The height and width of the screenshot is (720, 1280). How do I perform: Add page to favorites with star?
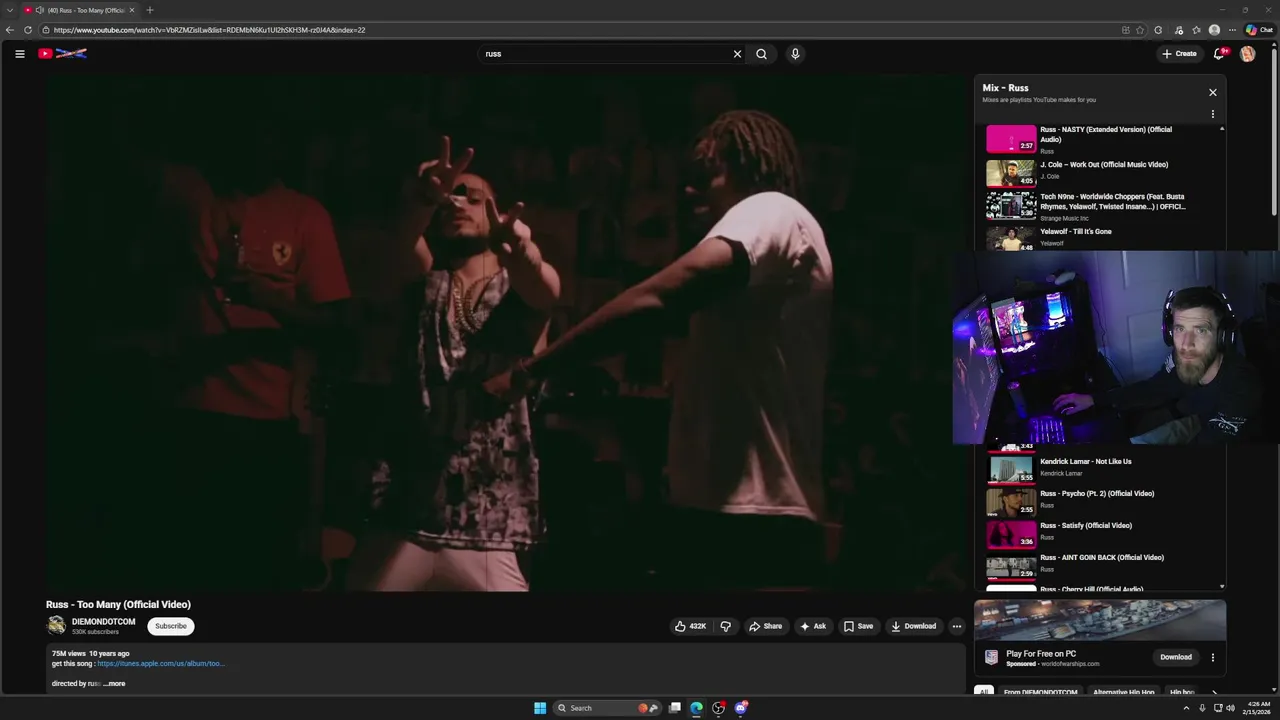(1140, 30)
